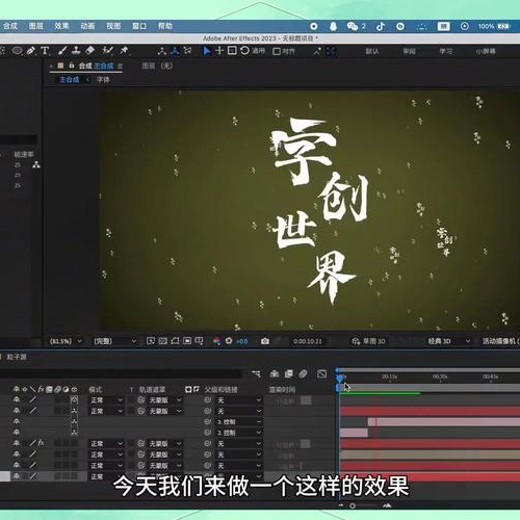Viewport: 520px width, 520px height.
Task: Open topmost layer's 无蒙版 track matte dropdown
Action: click(x=165, y=400)
